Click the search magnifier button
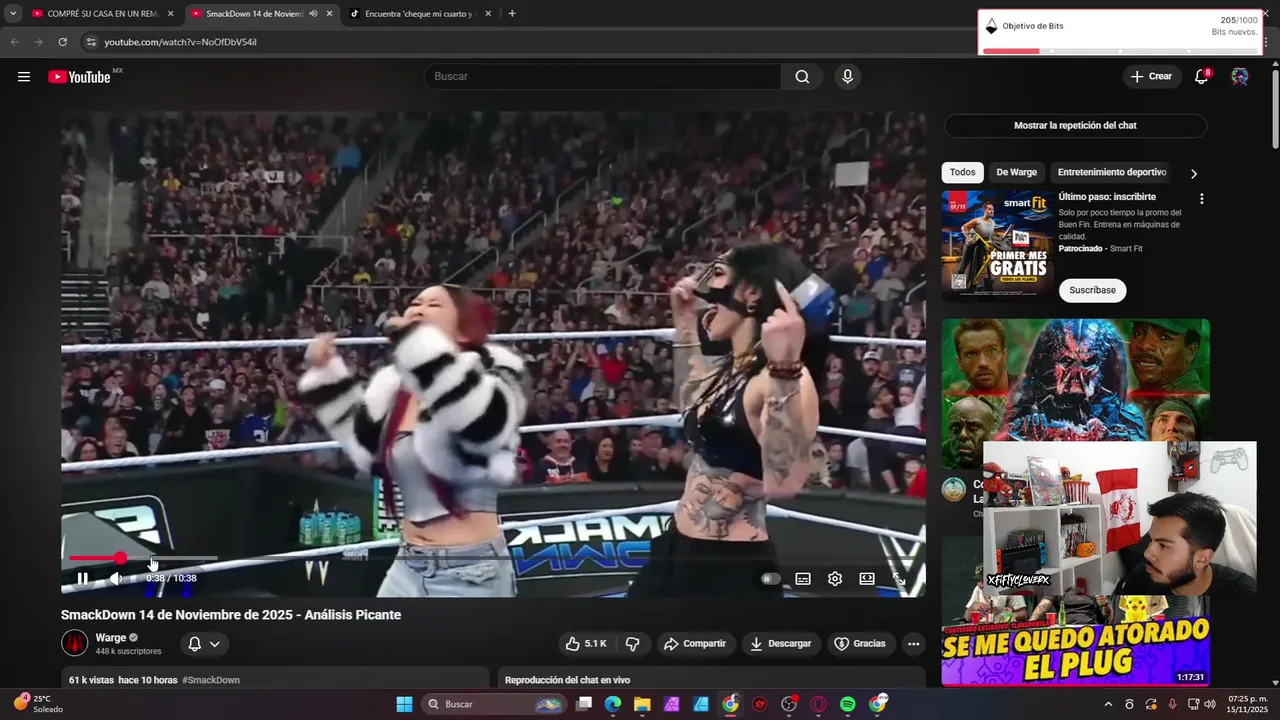Screen dimensions: 1280x720 tap(802, 77)
